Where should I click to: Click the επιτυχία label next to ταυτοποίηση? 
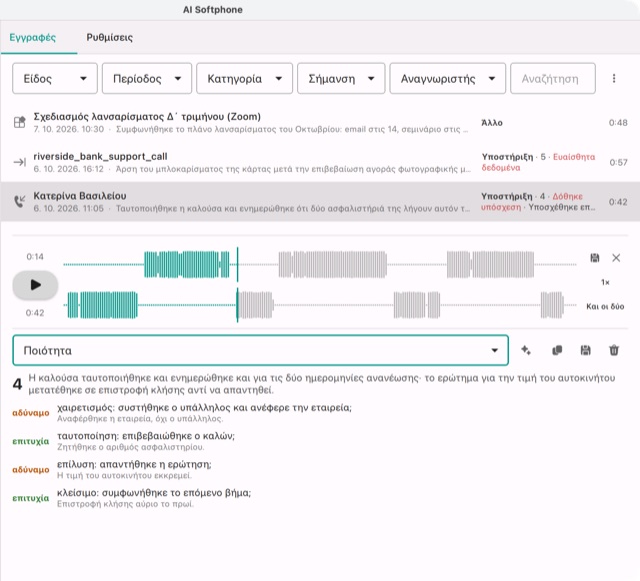coord(31,441)
